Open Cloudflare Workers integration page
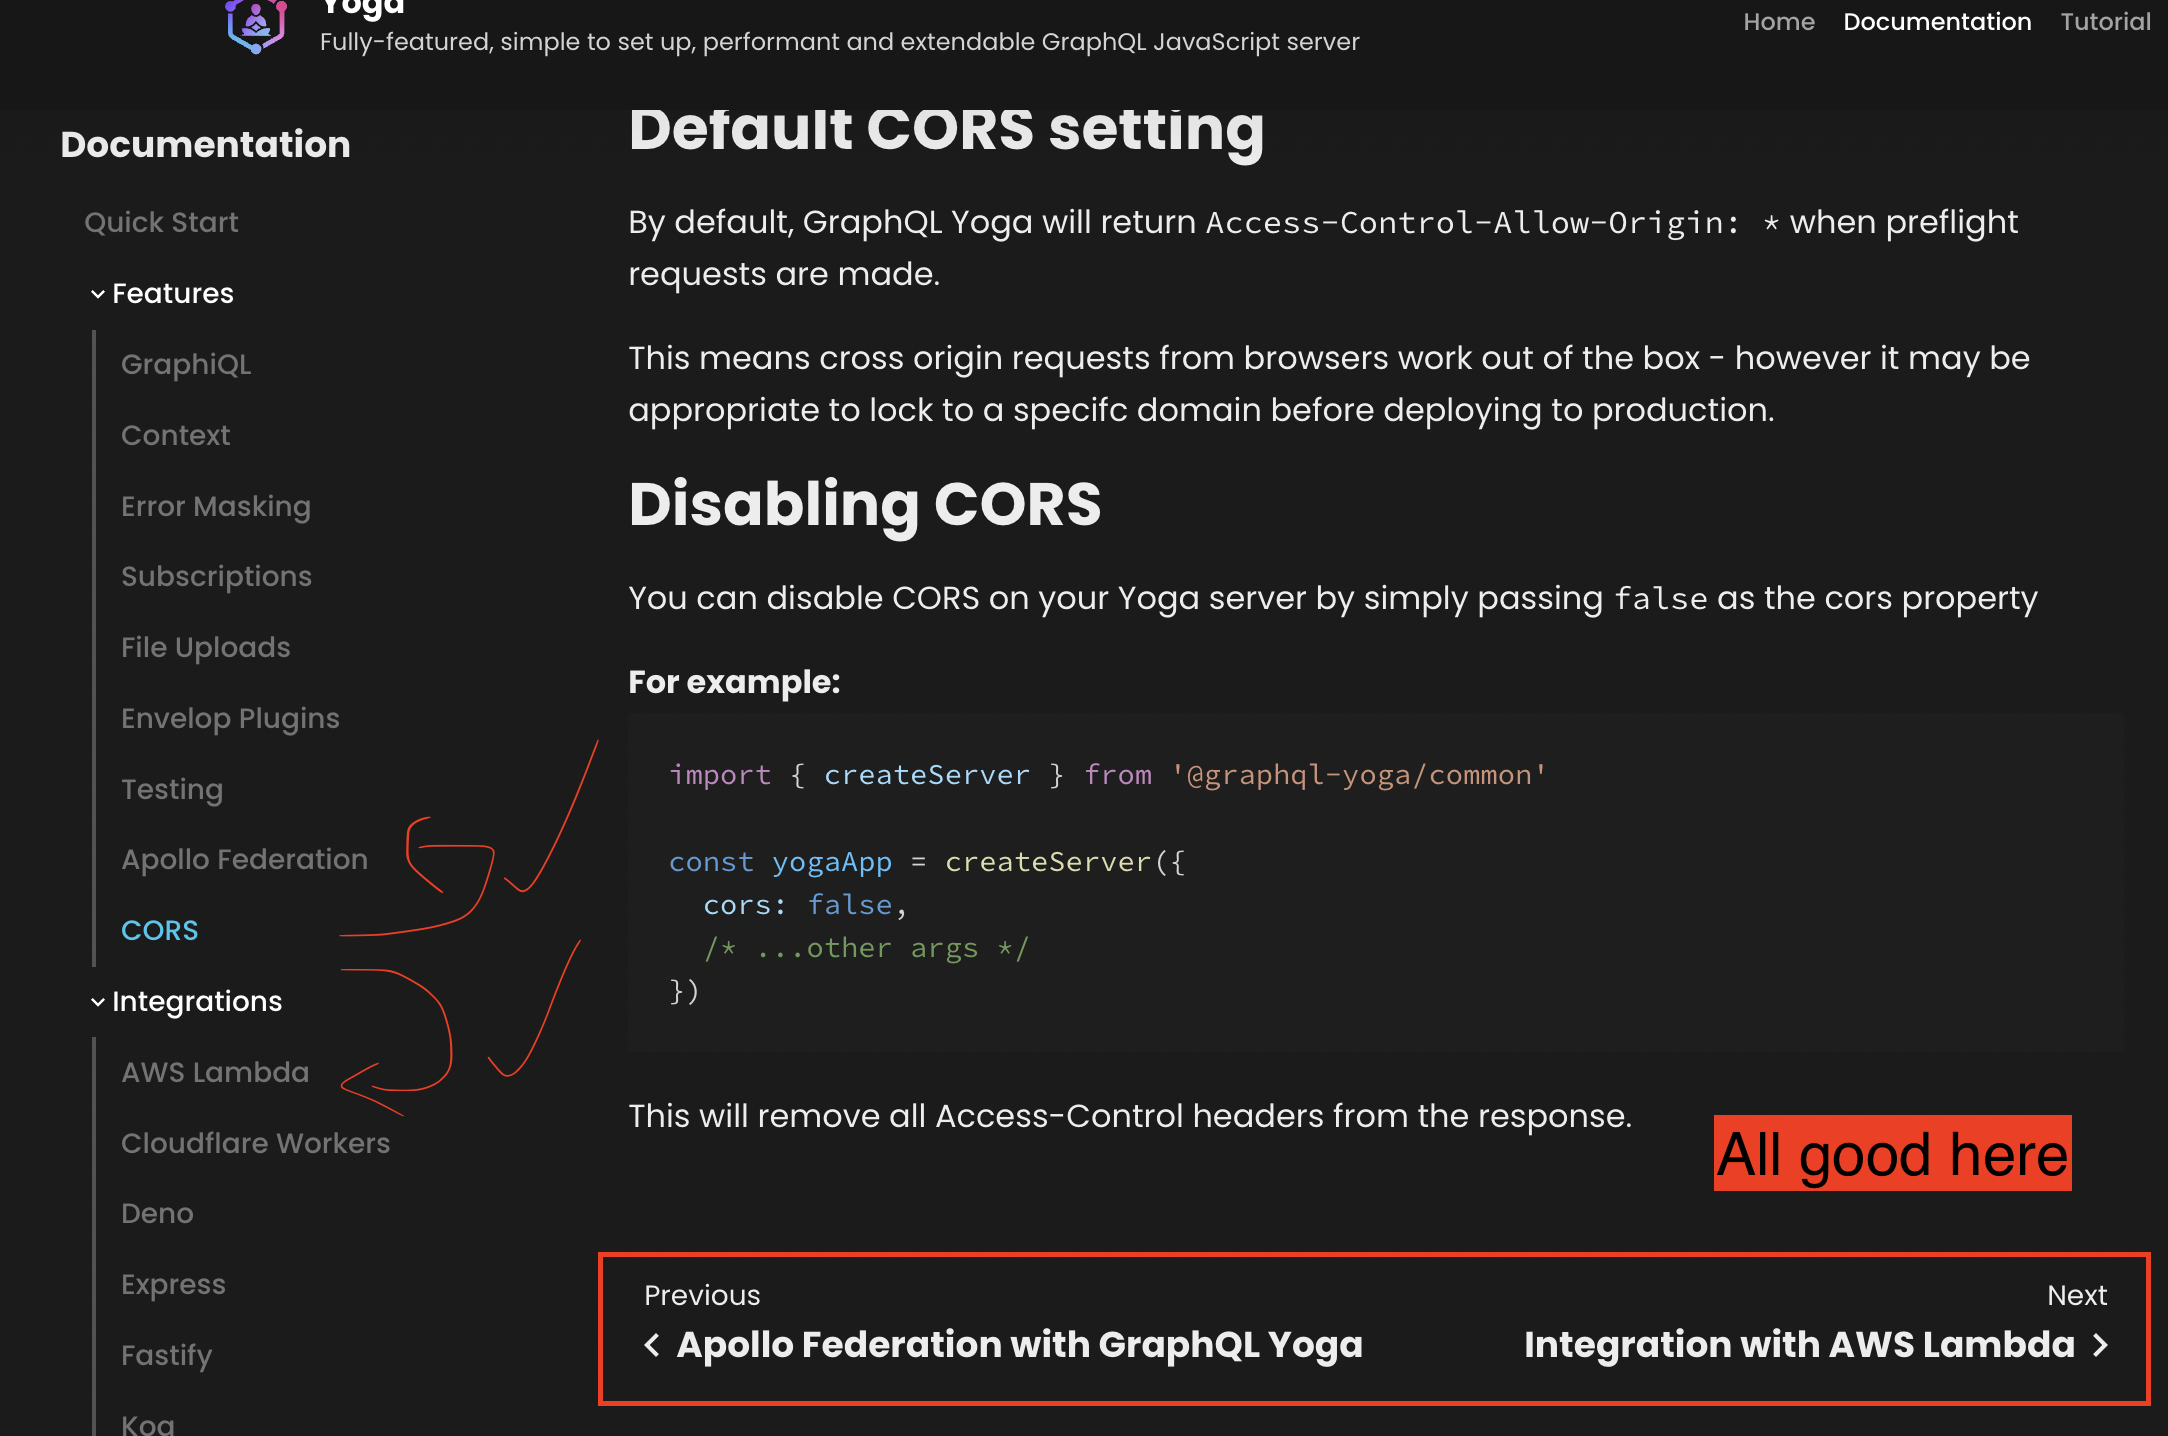 point(255,1143)
